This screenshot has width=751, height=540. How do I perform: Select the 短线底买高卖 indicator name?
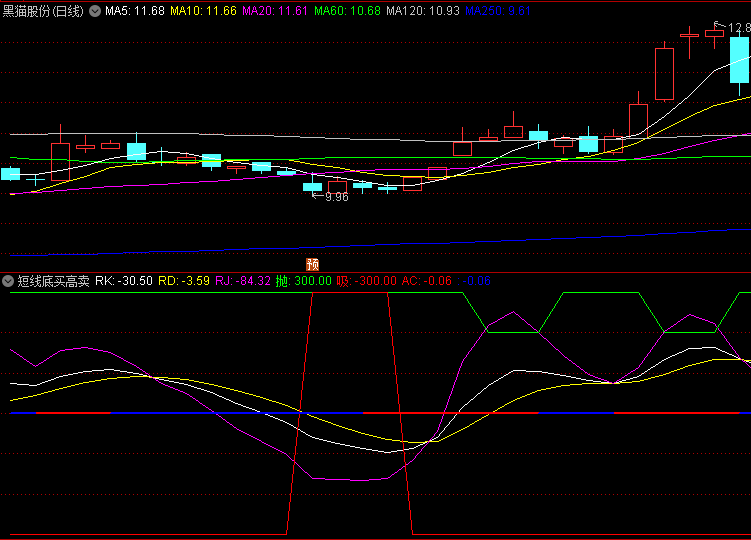(51, 281)
